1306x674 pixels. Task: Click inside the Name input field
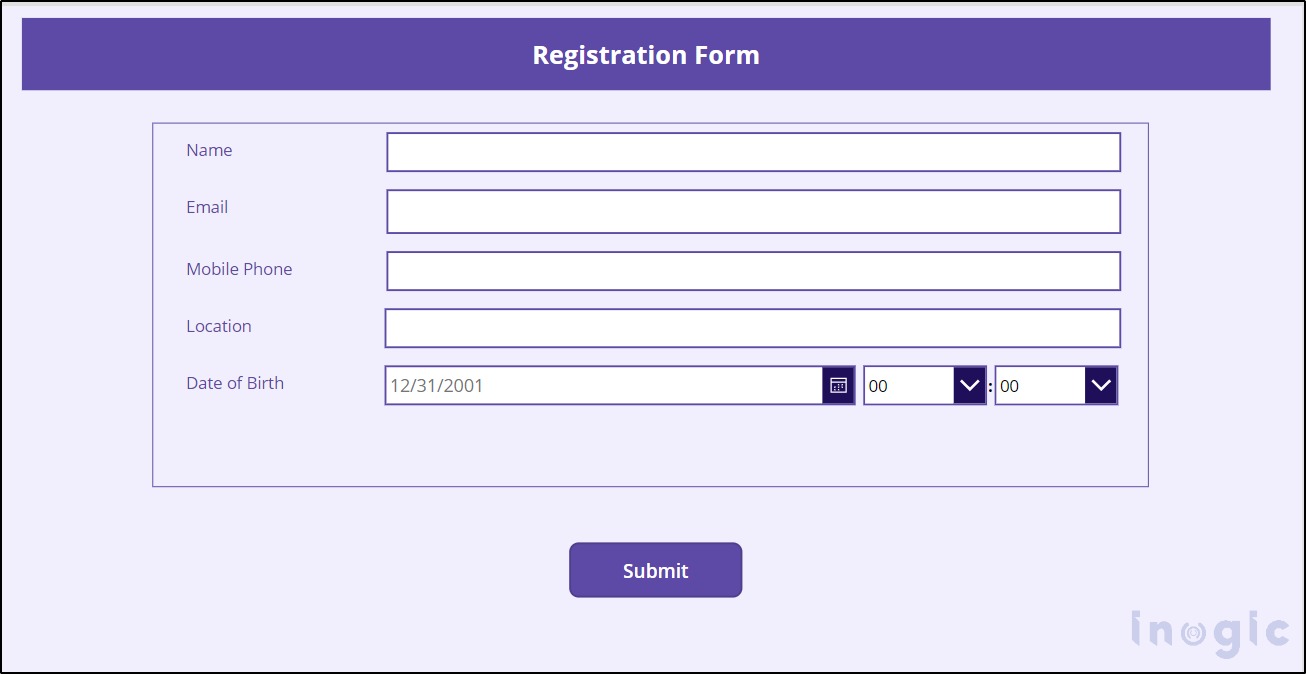click(753, 151)
